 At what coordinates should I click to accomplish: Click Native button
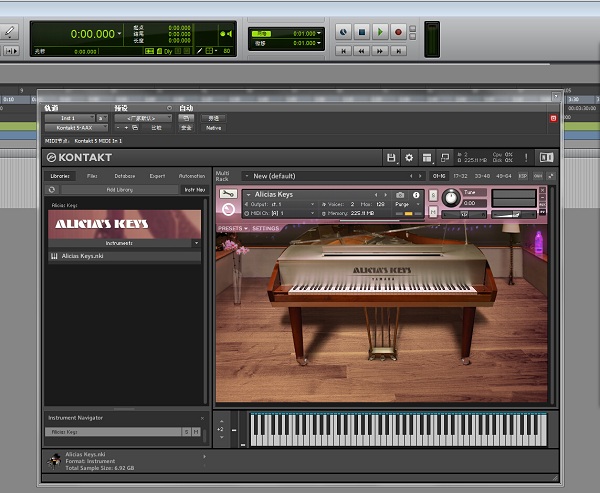tap(213, 128)
